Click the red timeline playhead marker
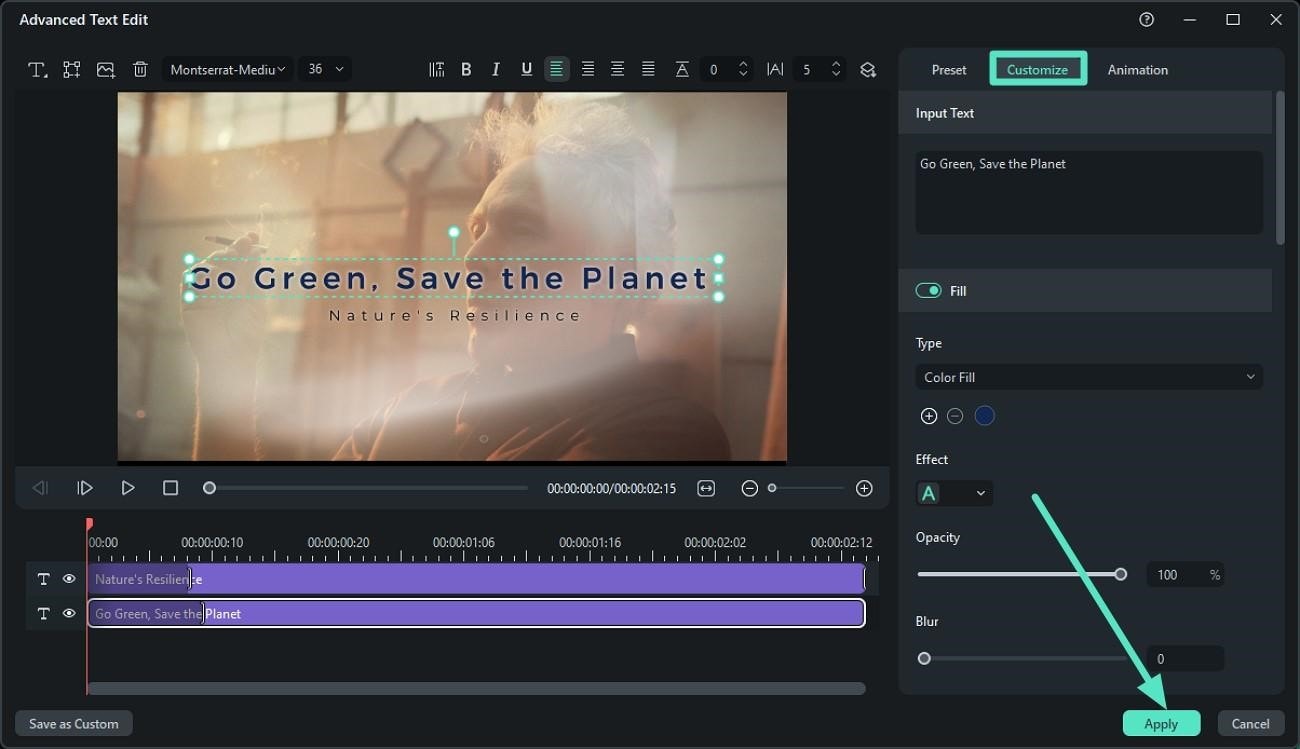The width and height of the screenshot is (1300, 749). 89,524
